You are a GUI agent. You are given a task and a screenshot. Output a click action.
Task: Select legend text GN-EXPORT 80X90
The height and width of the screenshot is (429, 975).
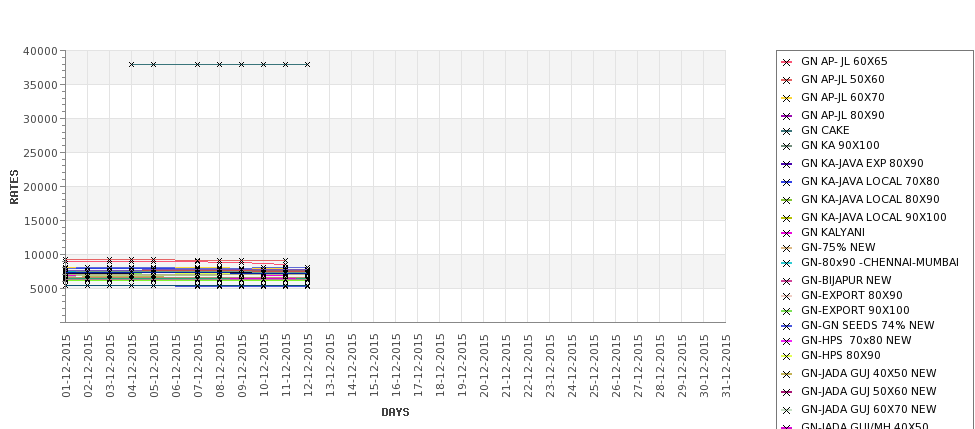852,295
